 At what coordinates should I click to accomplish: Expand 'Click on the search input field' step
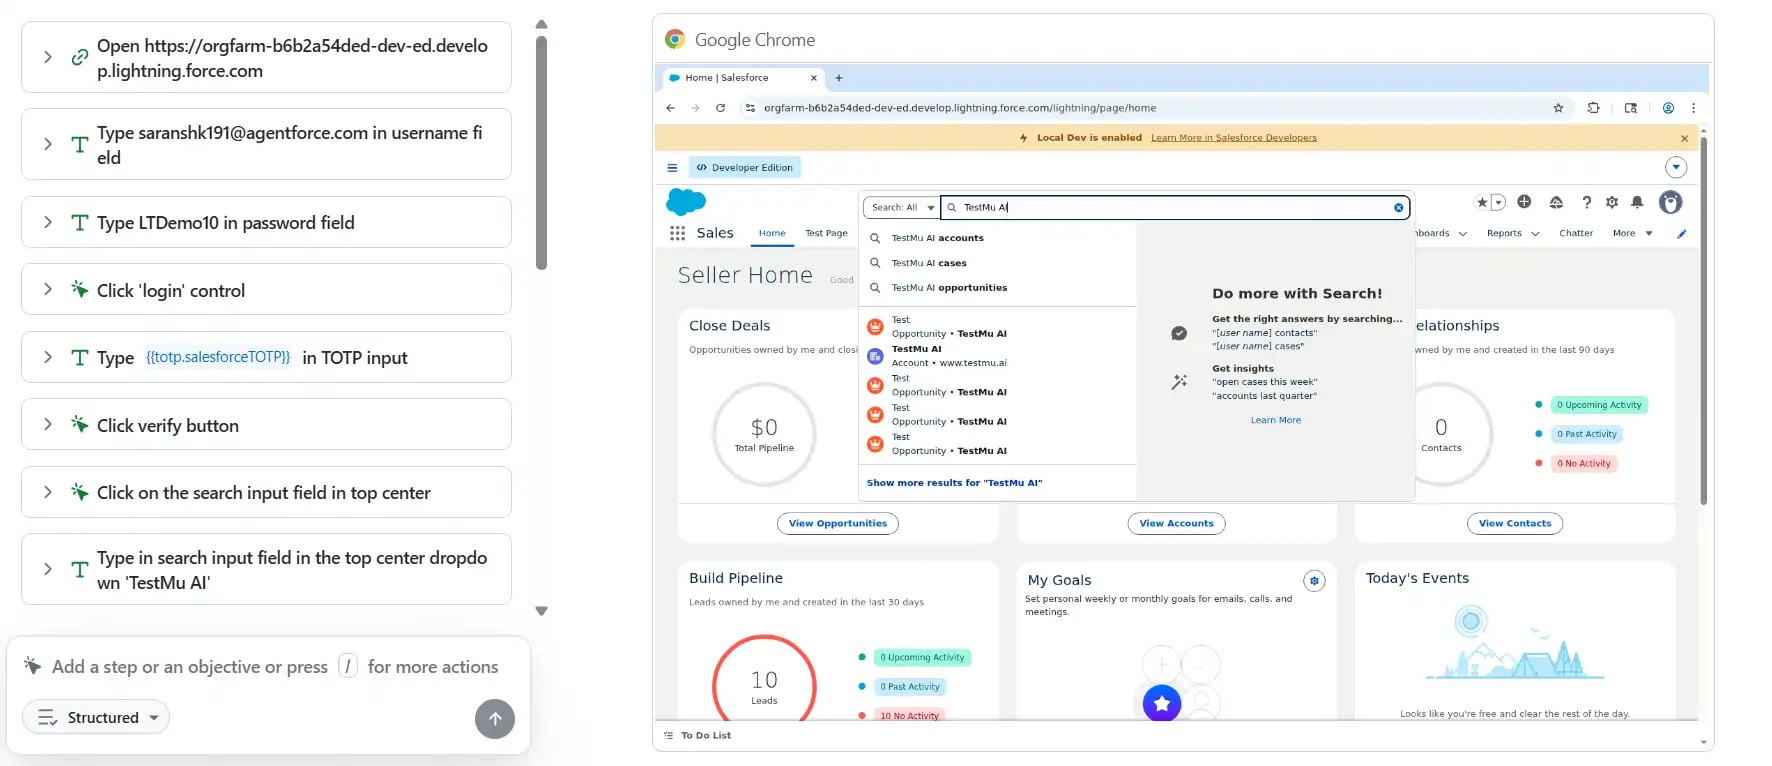tap(47, 492)
